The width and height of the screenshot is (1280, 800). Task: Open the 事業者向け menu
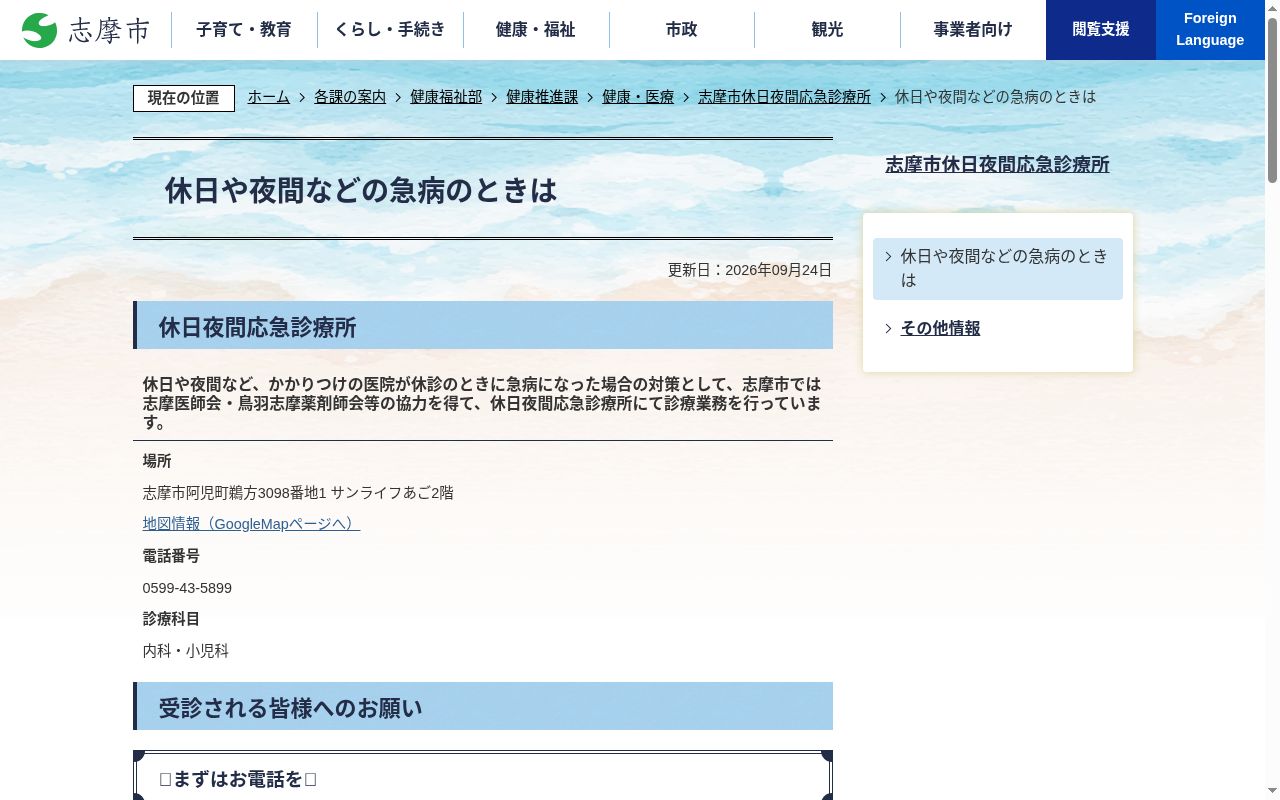973,30
